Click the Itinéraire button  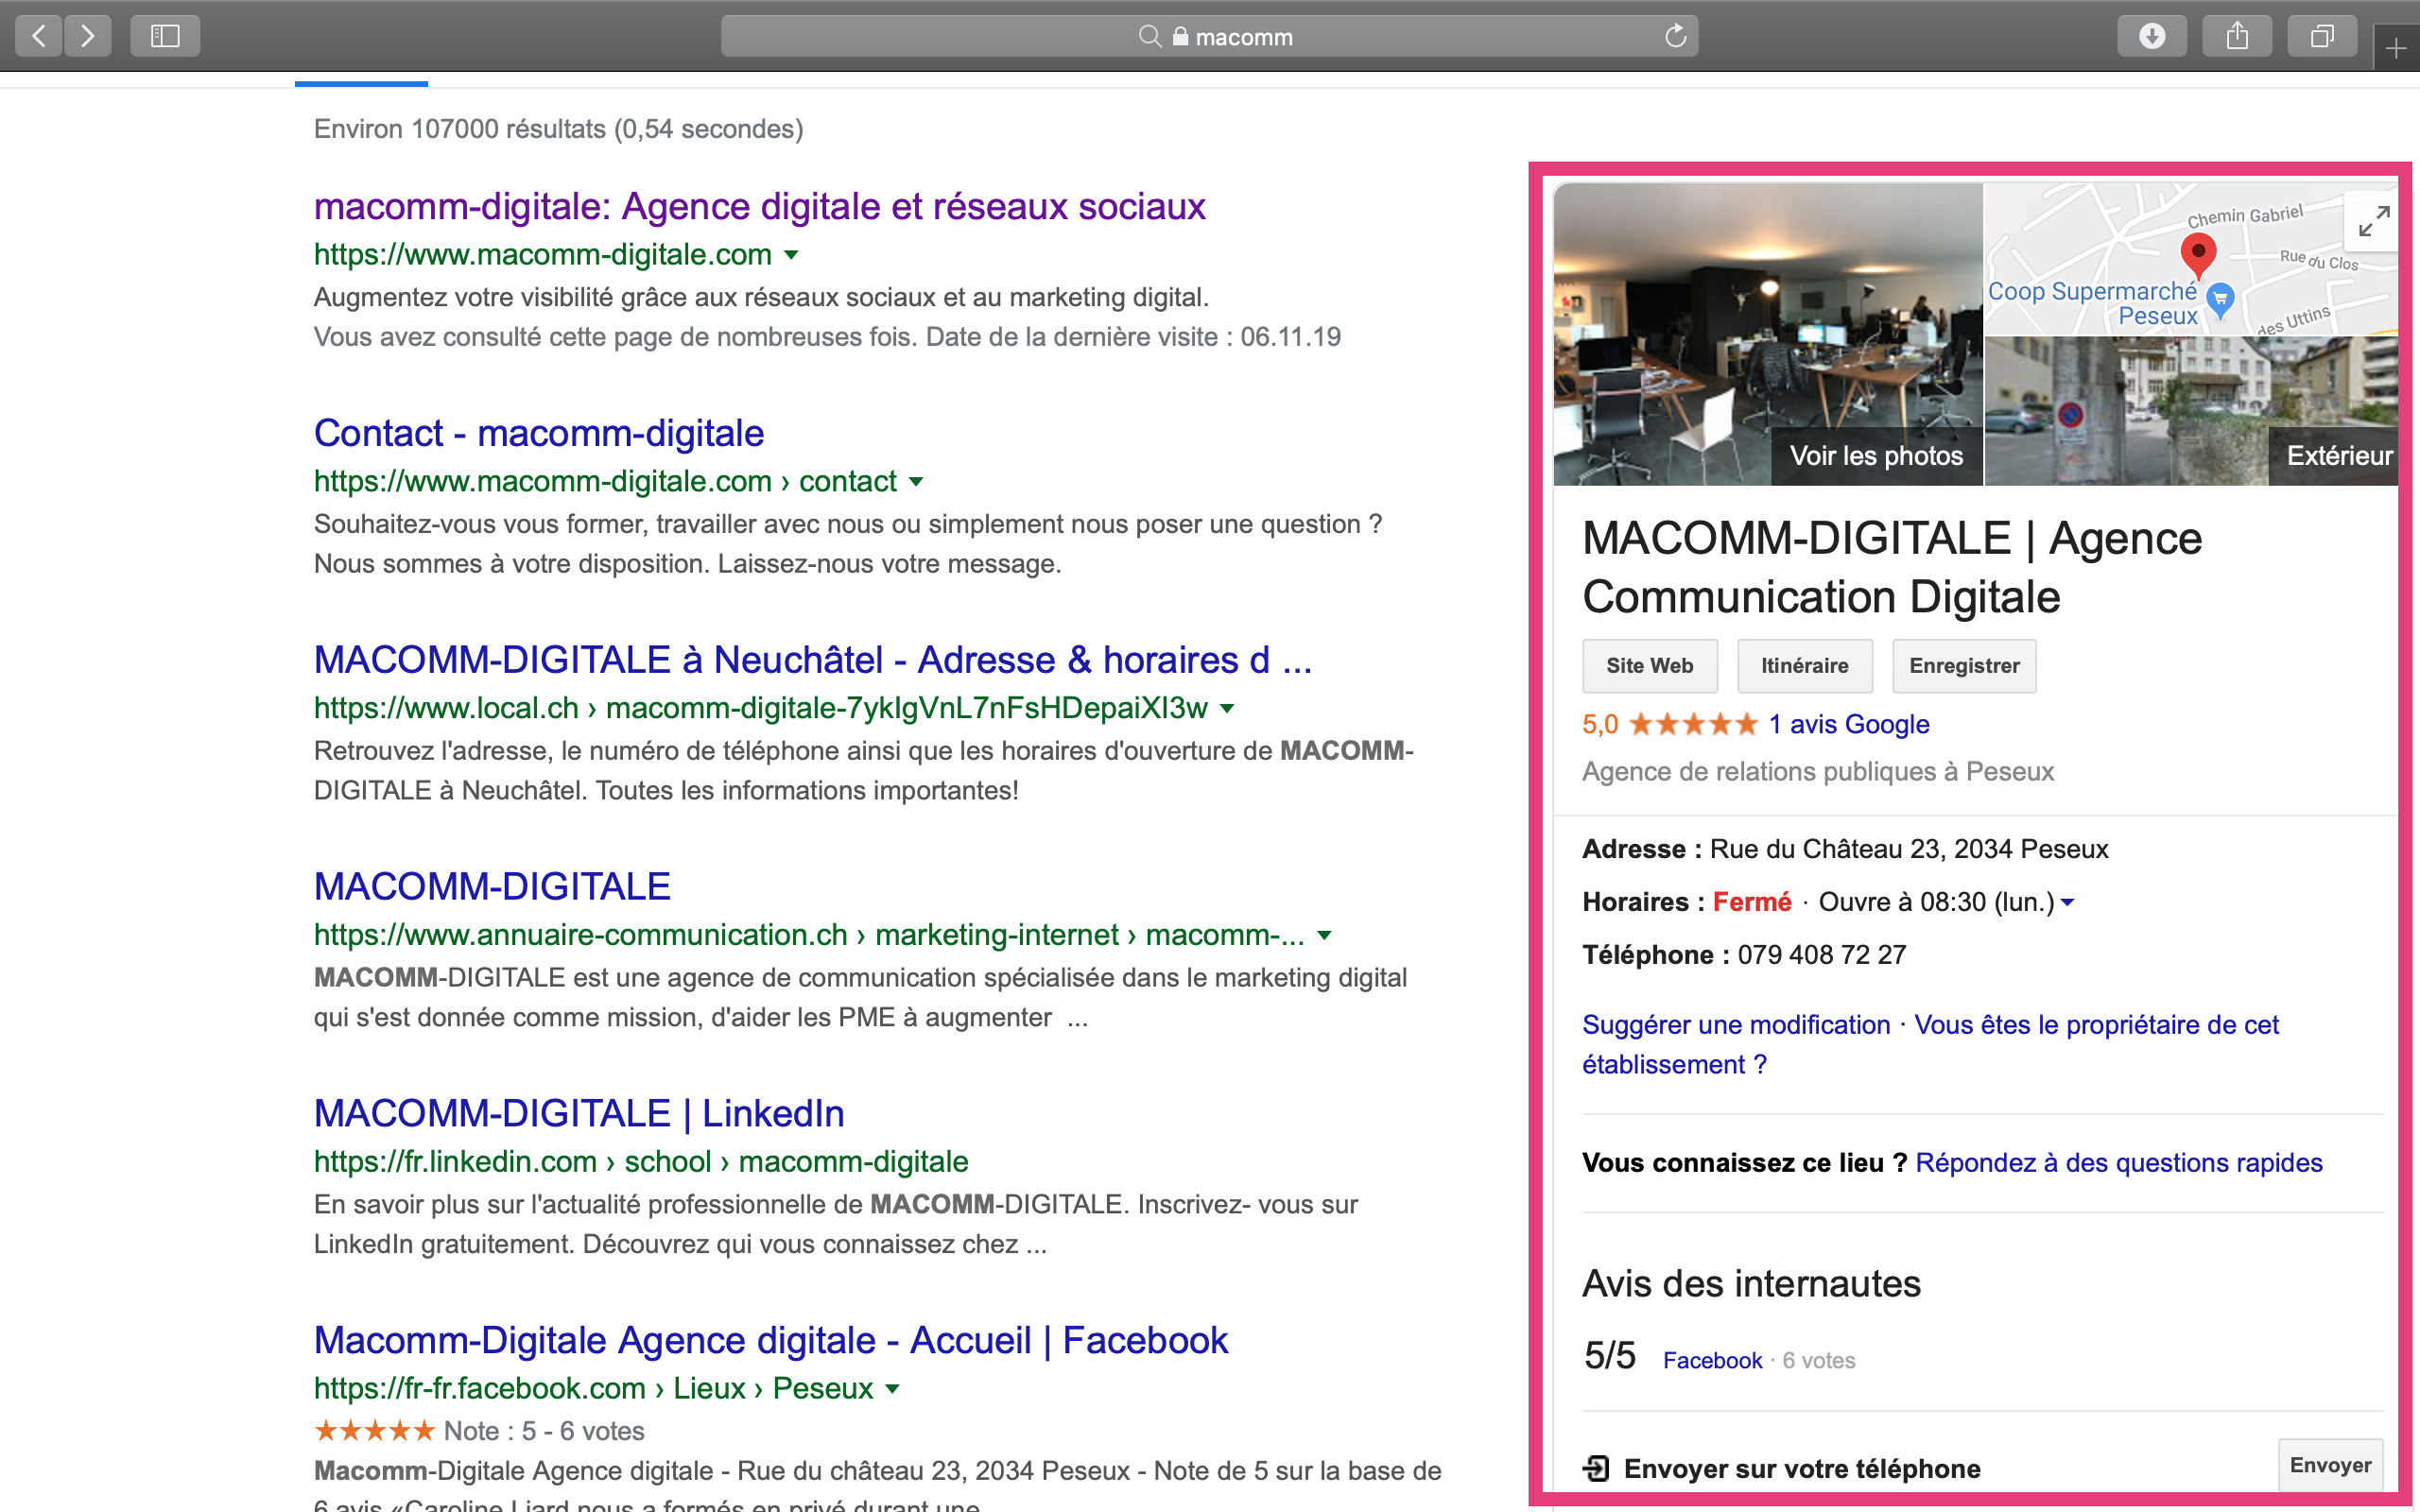(x=1804, y=666)
